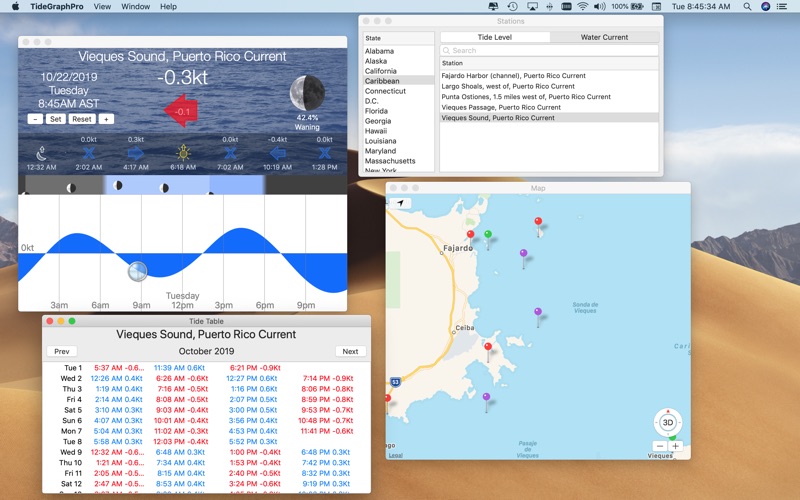800x500 pixels.
Task: Switch to the Tide Level tab
Action: [495, 37]
